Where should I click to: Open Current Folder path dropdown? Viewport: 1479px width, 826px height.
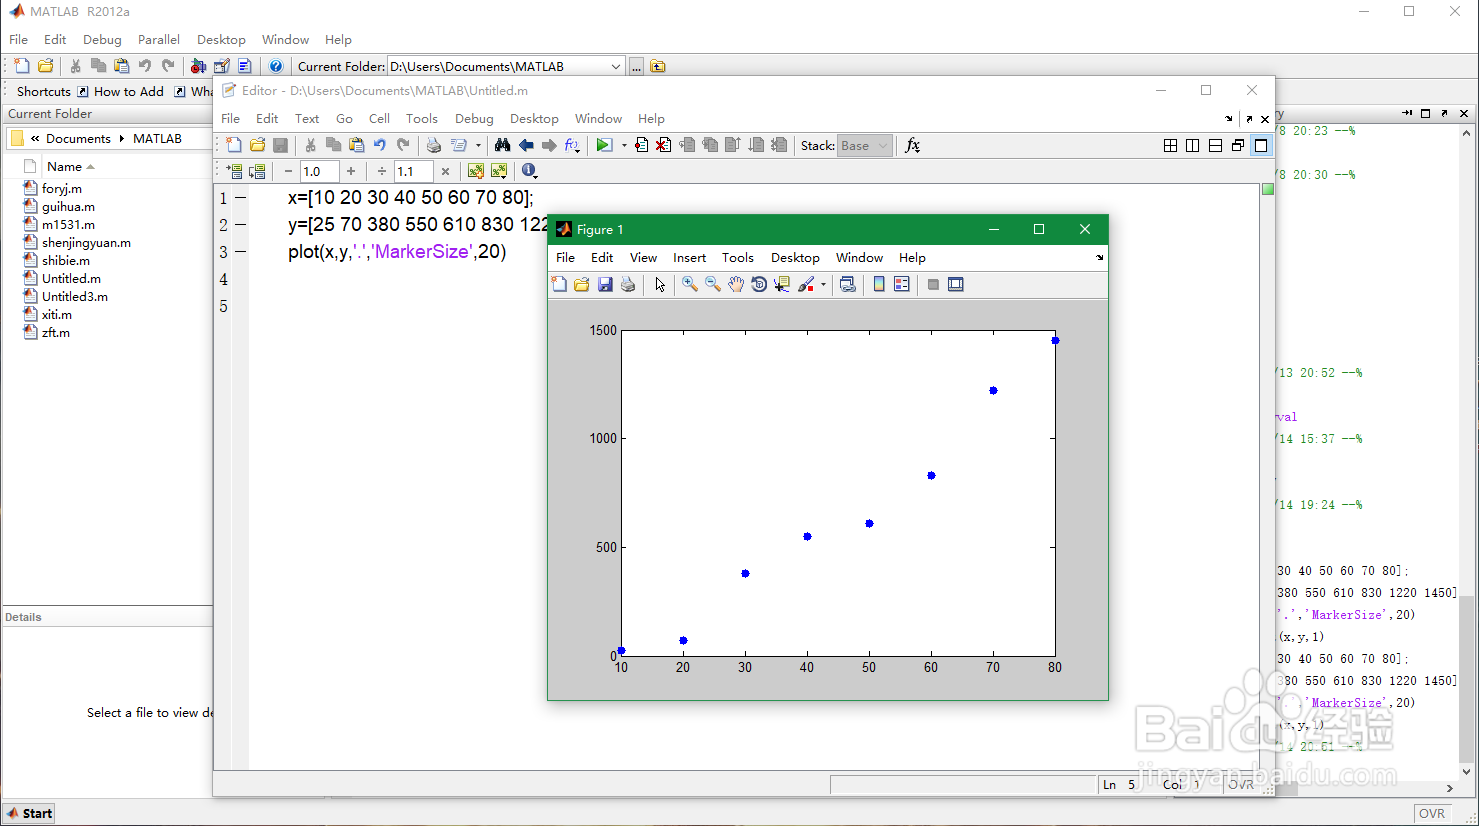[615, 66]
